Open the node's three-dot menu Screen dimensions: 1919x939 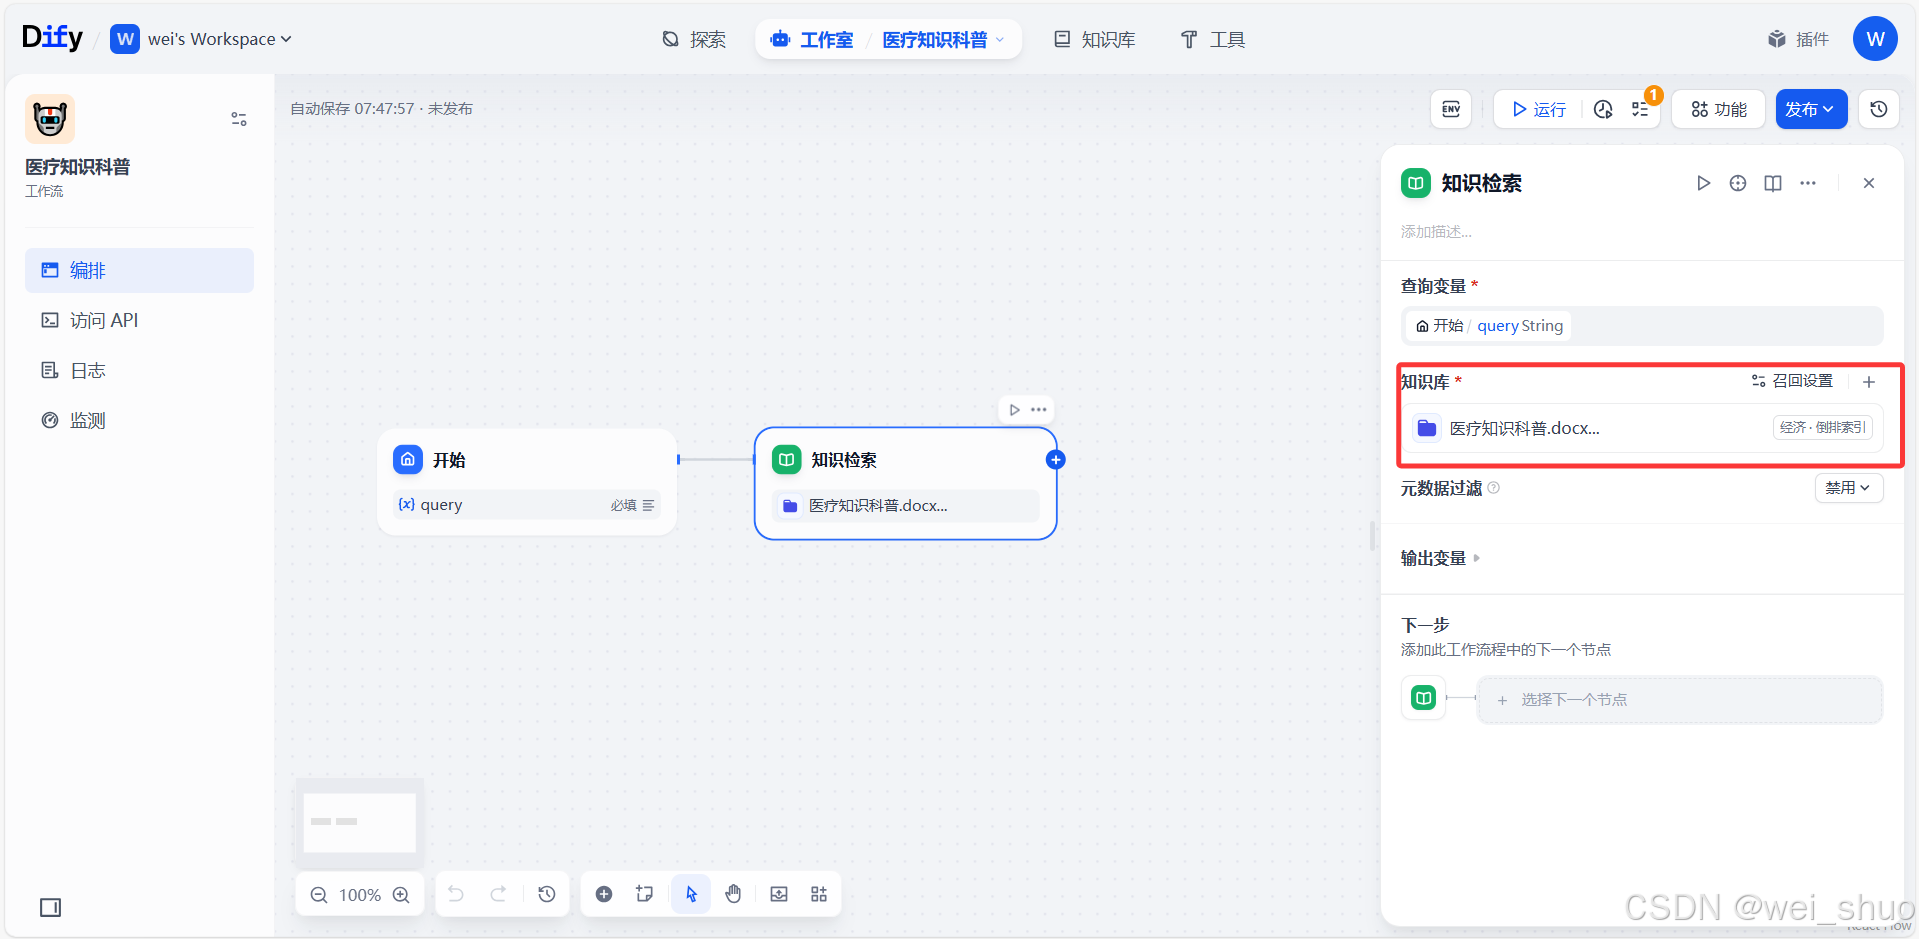tap(1039, 409)
